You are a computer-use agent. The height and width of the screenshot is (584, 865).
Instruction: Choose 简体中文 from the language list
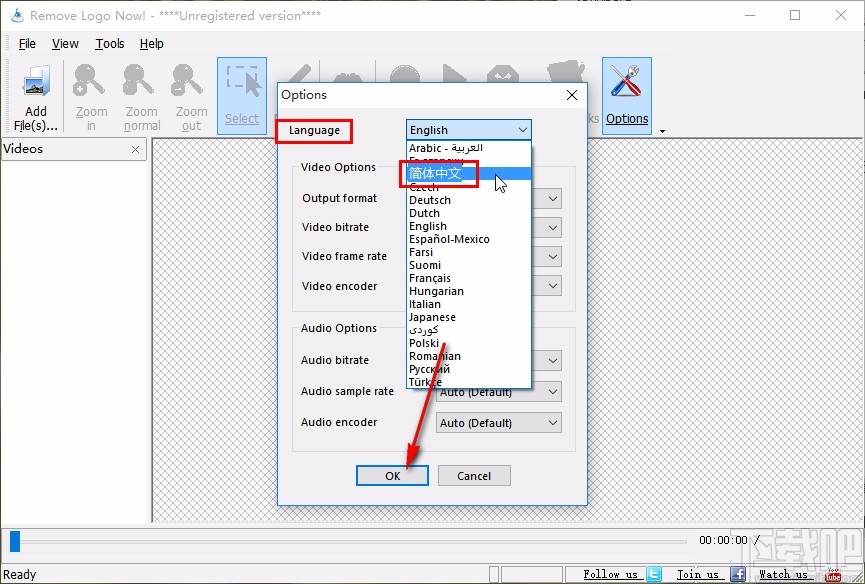(469, 173)
